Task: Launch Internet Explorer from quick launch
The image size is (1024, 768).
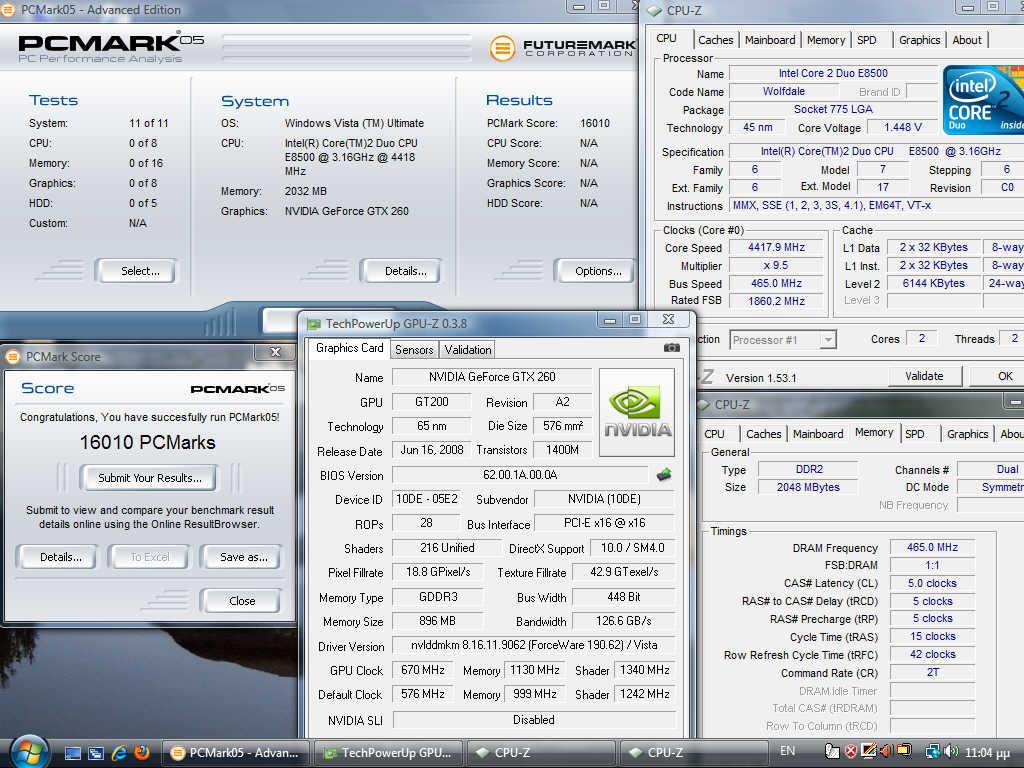Action: pyautogui.click(x=119, y=753)
